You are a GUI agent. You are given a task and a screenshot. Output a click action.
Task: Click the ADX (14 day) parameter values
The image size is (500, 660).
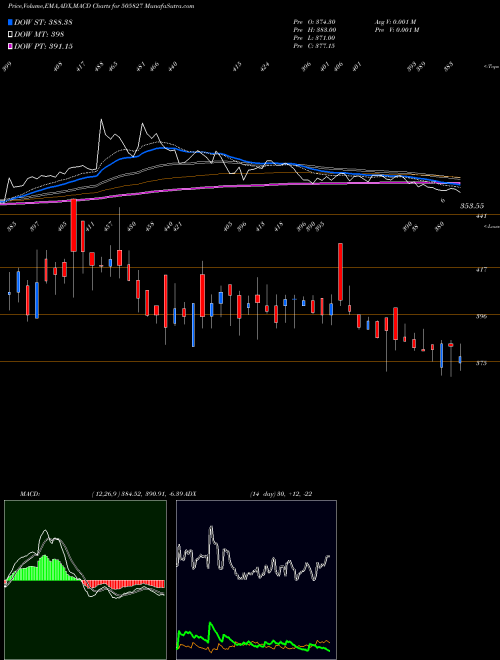click(281, 494)
